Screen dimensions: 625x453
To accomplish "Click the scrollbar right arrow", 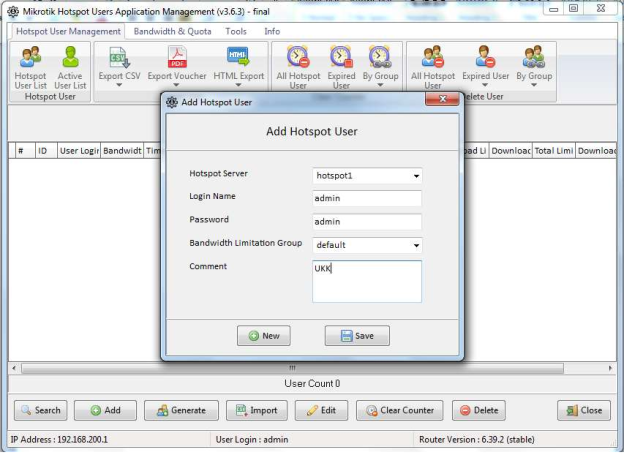I will coord(610,368).
